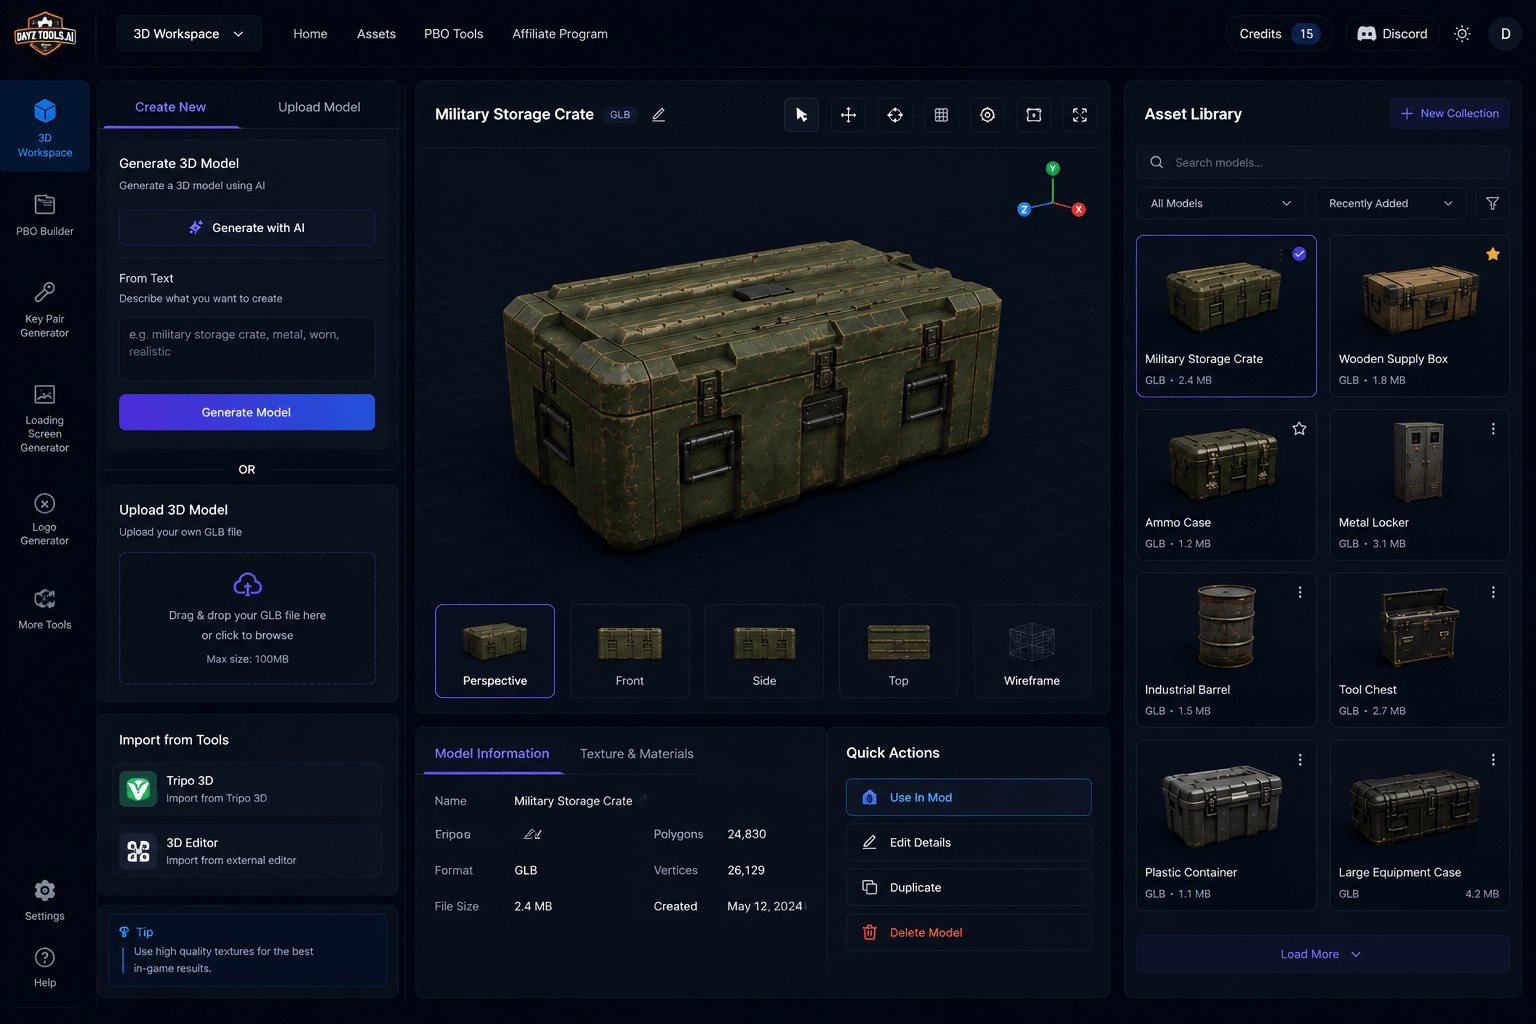Open the Recently Added sort dropdown
Image resolution: width=1536 pixels, height=1024 pixels.
tap(1390, 203)
